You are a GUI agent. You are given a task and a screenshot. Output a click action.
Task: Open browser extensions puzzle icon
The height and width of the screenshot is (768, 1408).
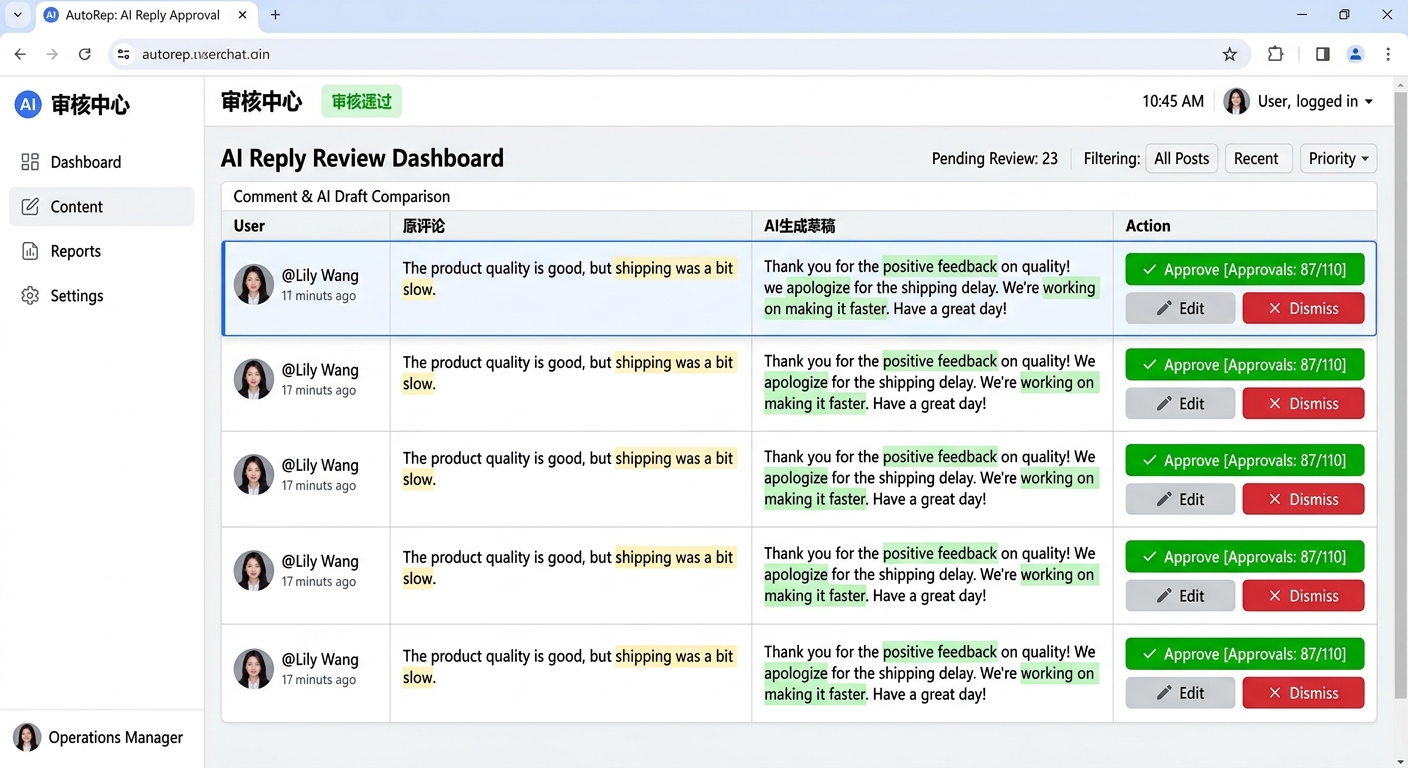1275,54
